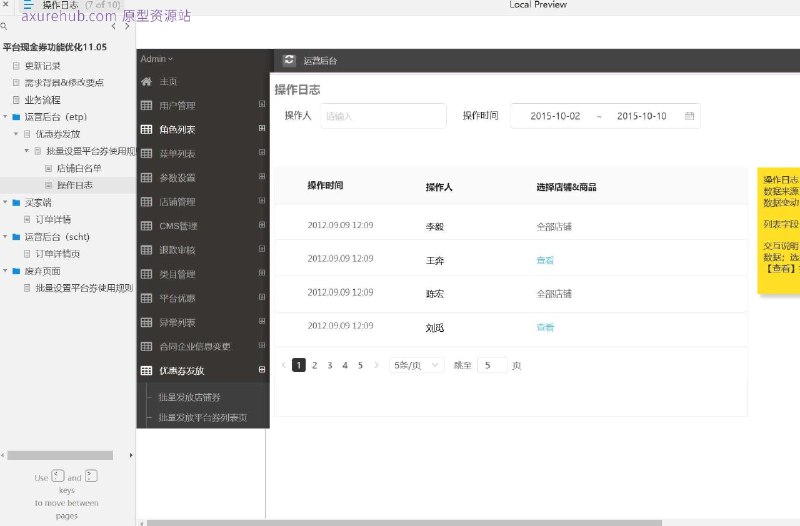Collapse the 运营后台 (etp) folder arrow

coord(5,117)
